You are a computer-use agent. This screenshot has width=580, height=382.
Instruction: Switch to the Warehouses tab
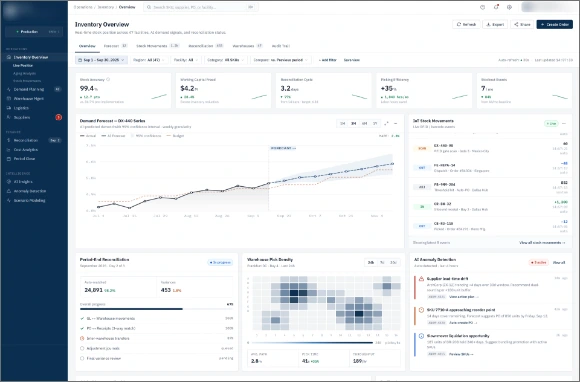pos(247,46)
